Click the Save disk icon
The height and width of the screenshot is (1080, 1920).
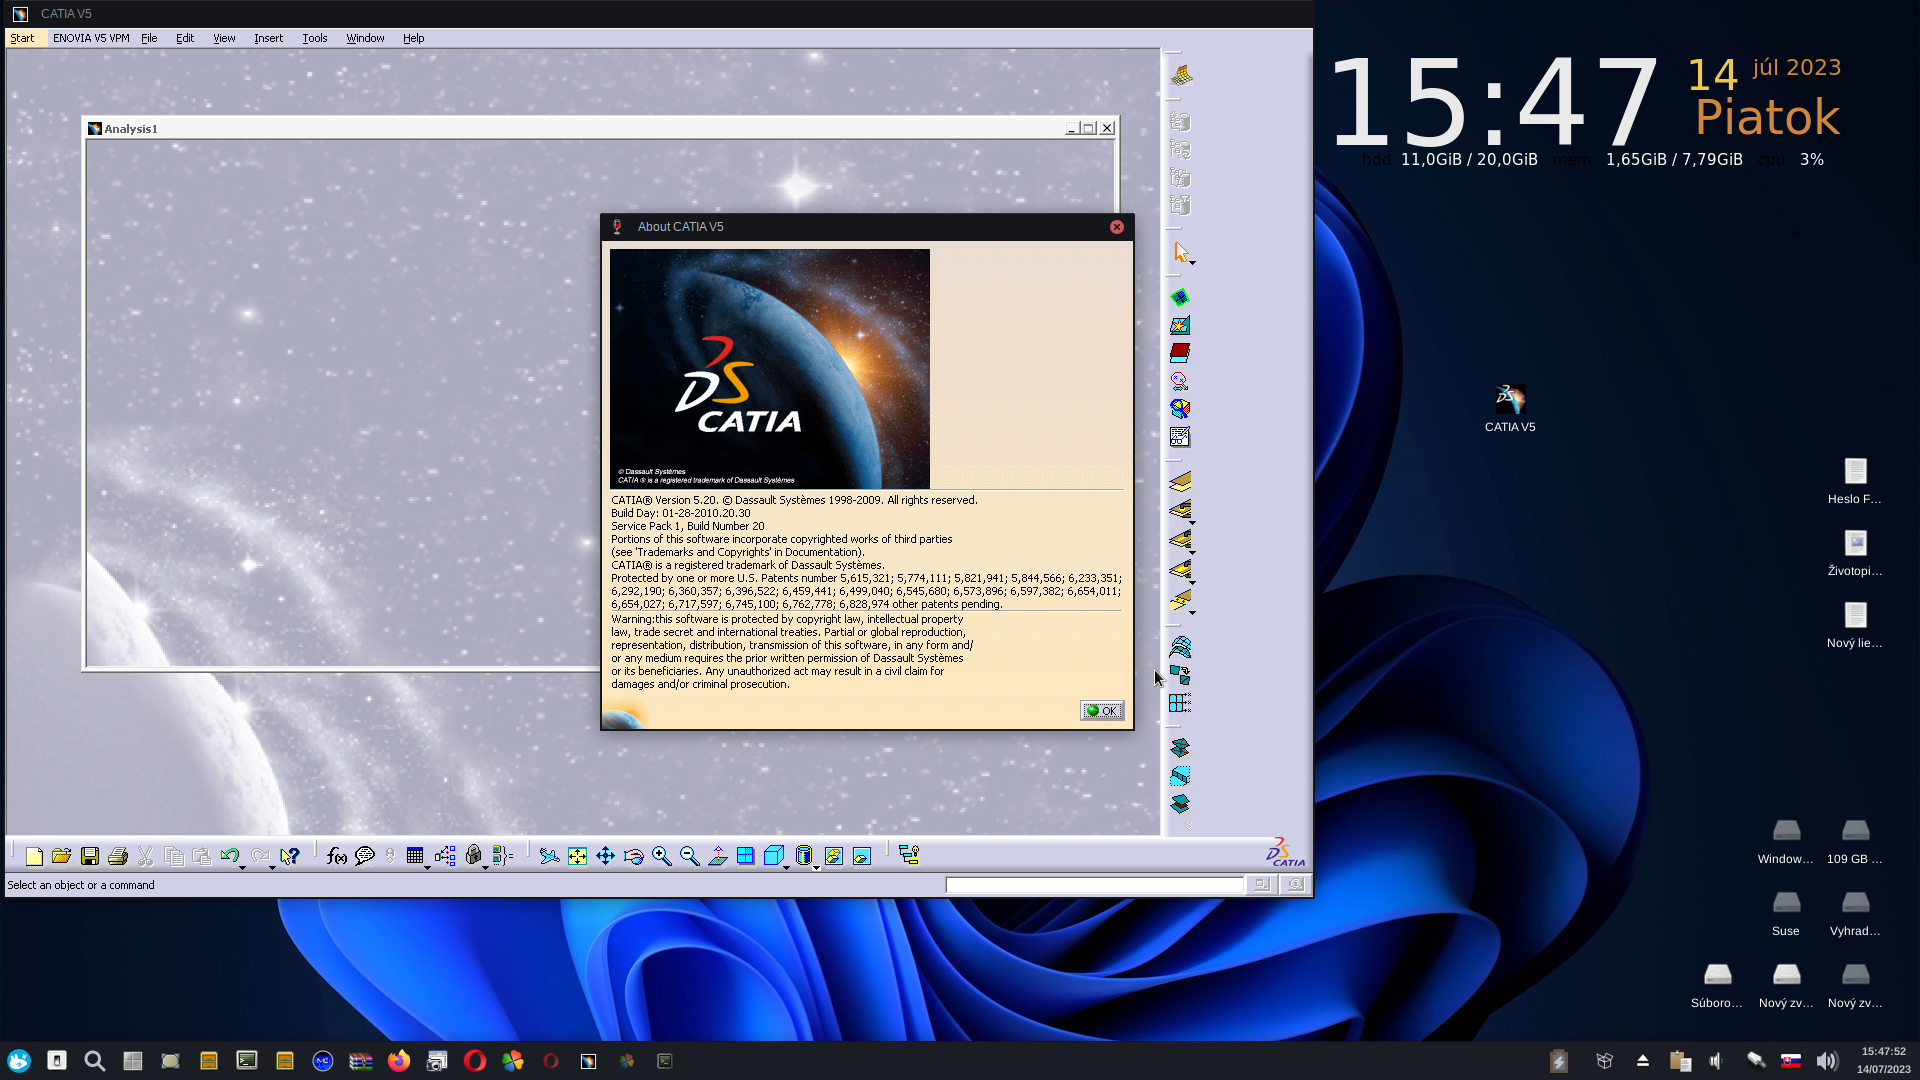click(90, 856)
